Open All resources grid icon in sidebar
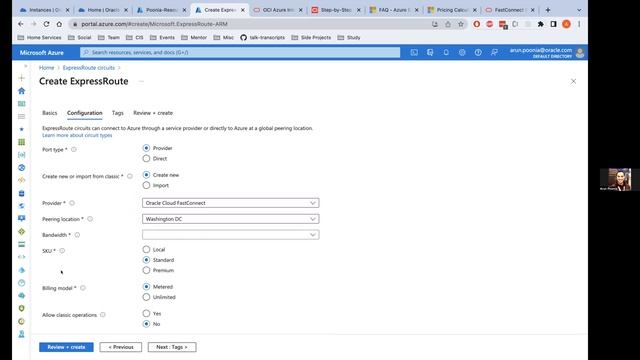 pos(22,142)
